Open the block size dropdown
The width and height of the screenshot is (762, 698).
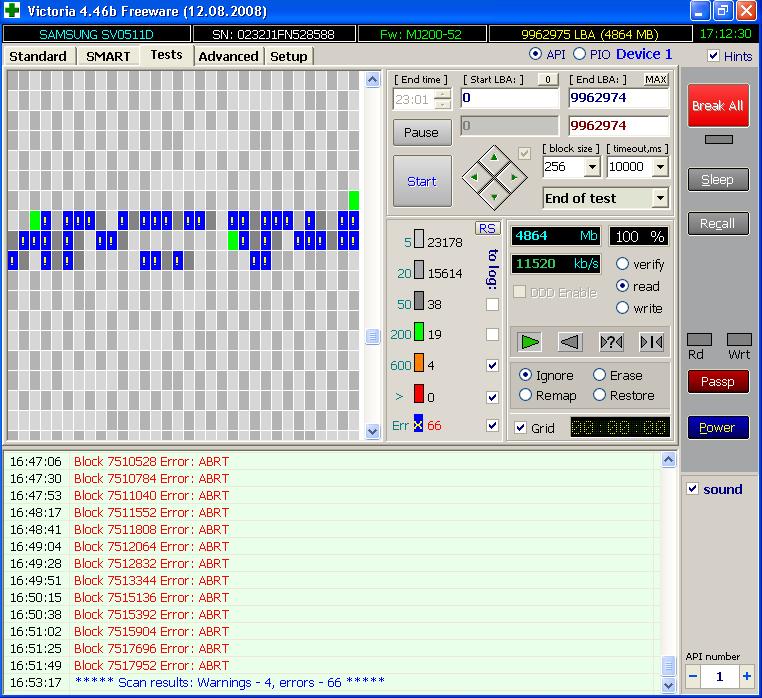(x=591, y=168)
